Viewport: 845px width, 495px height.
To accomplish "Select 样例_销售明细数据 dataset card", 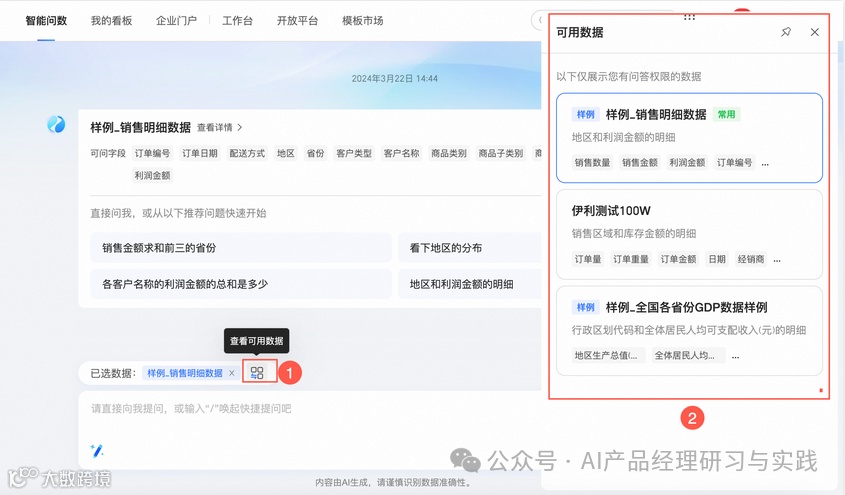I will pos(689,138).
